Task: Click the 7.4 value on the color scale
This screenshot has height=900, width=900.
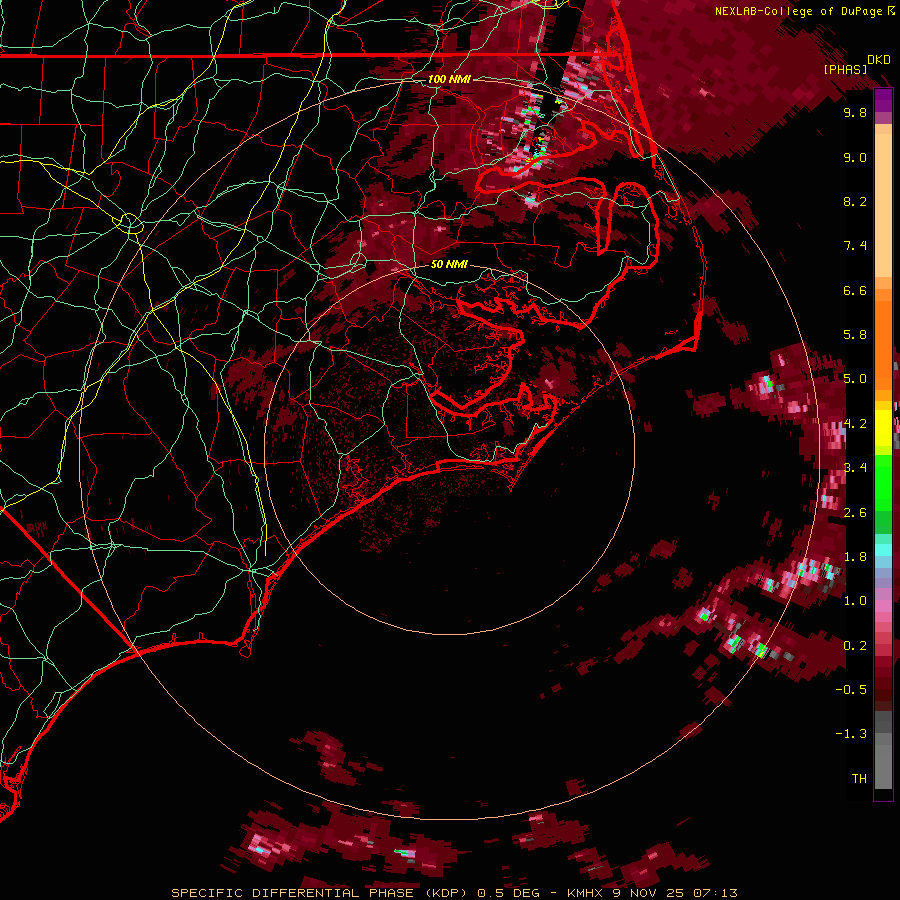Action: (855, 246)
